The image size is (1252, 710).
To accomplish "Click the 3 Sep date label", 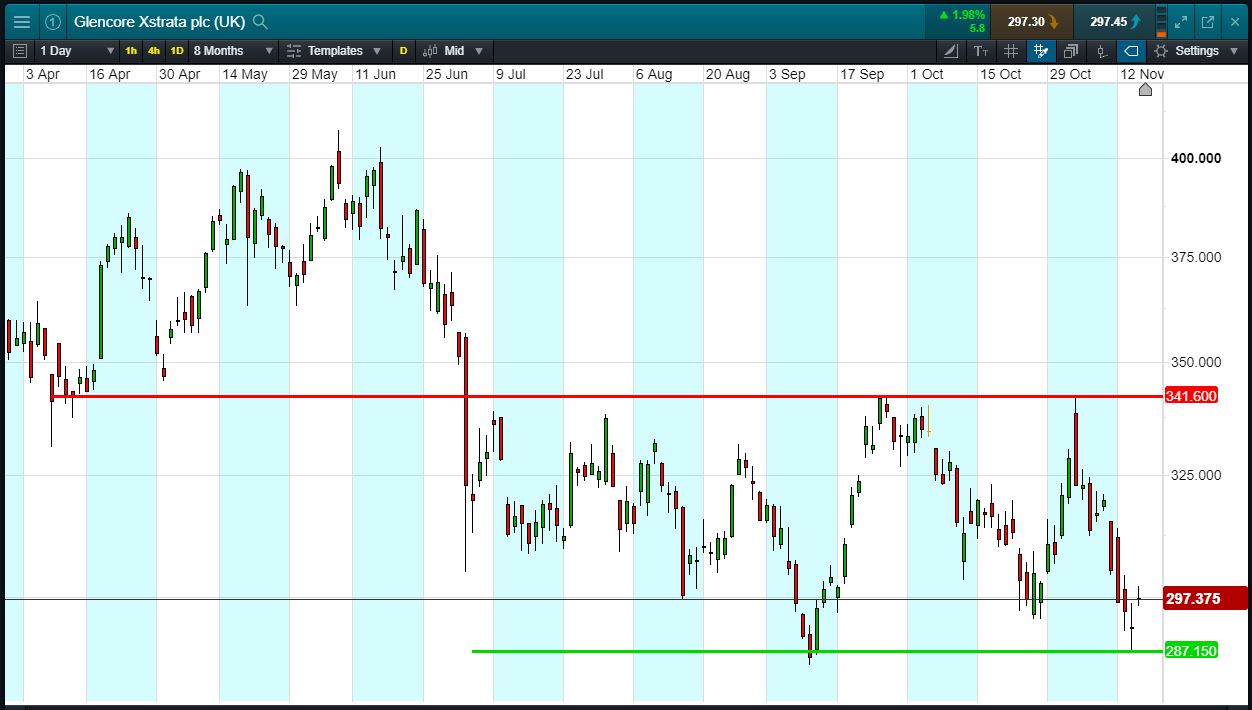I will click(787, 74).
